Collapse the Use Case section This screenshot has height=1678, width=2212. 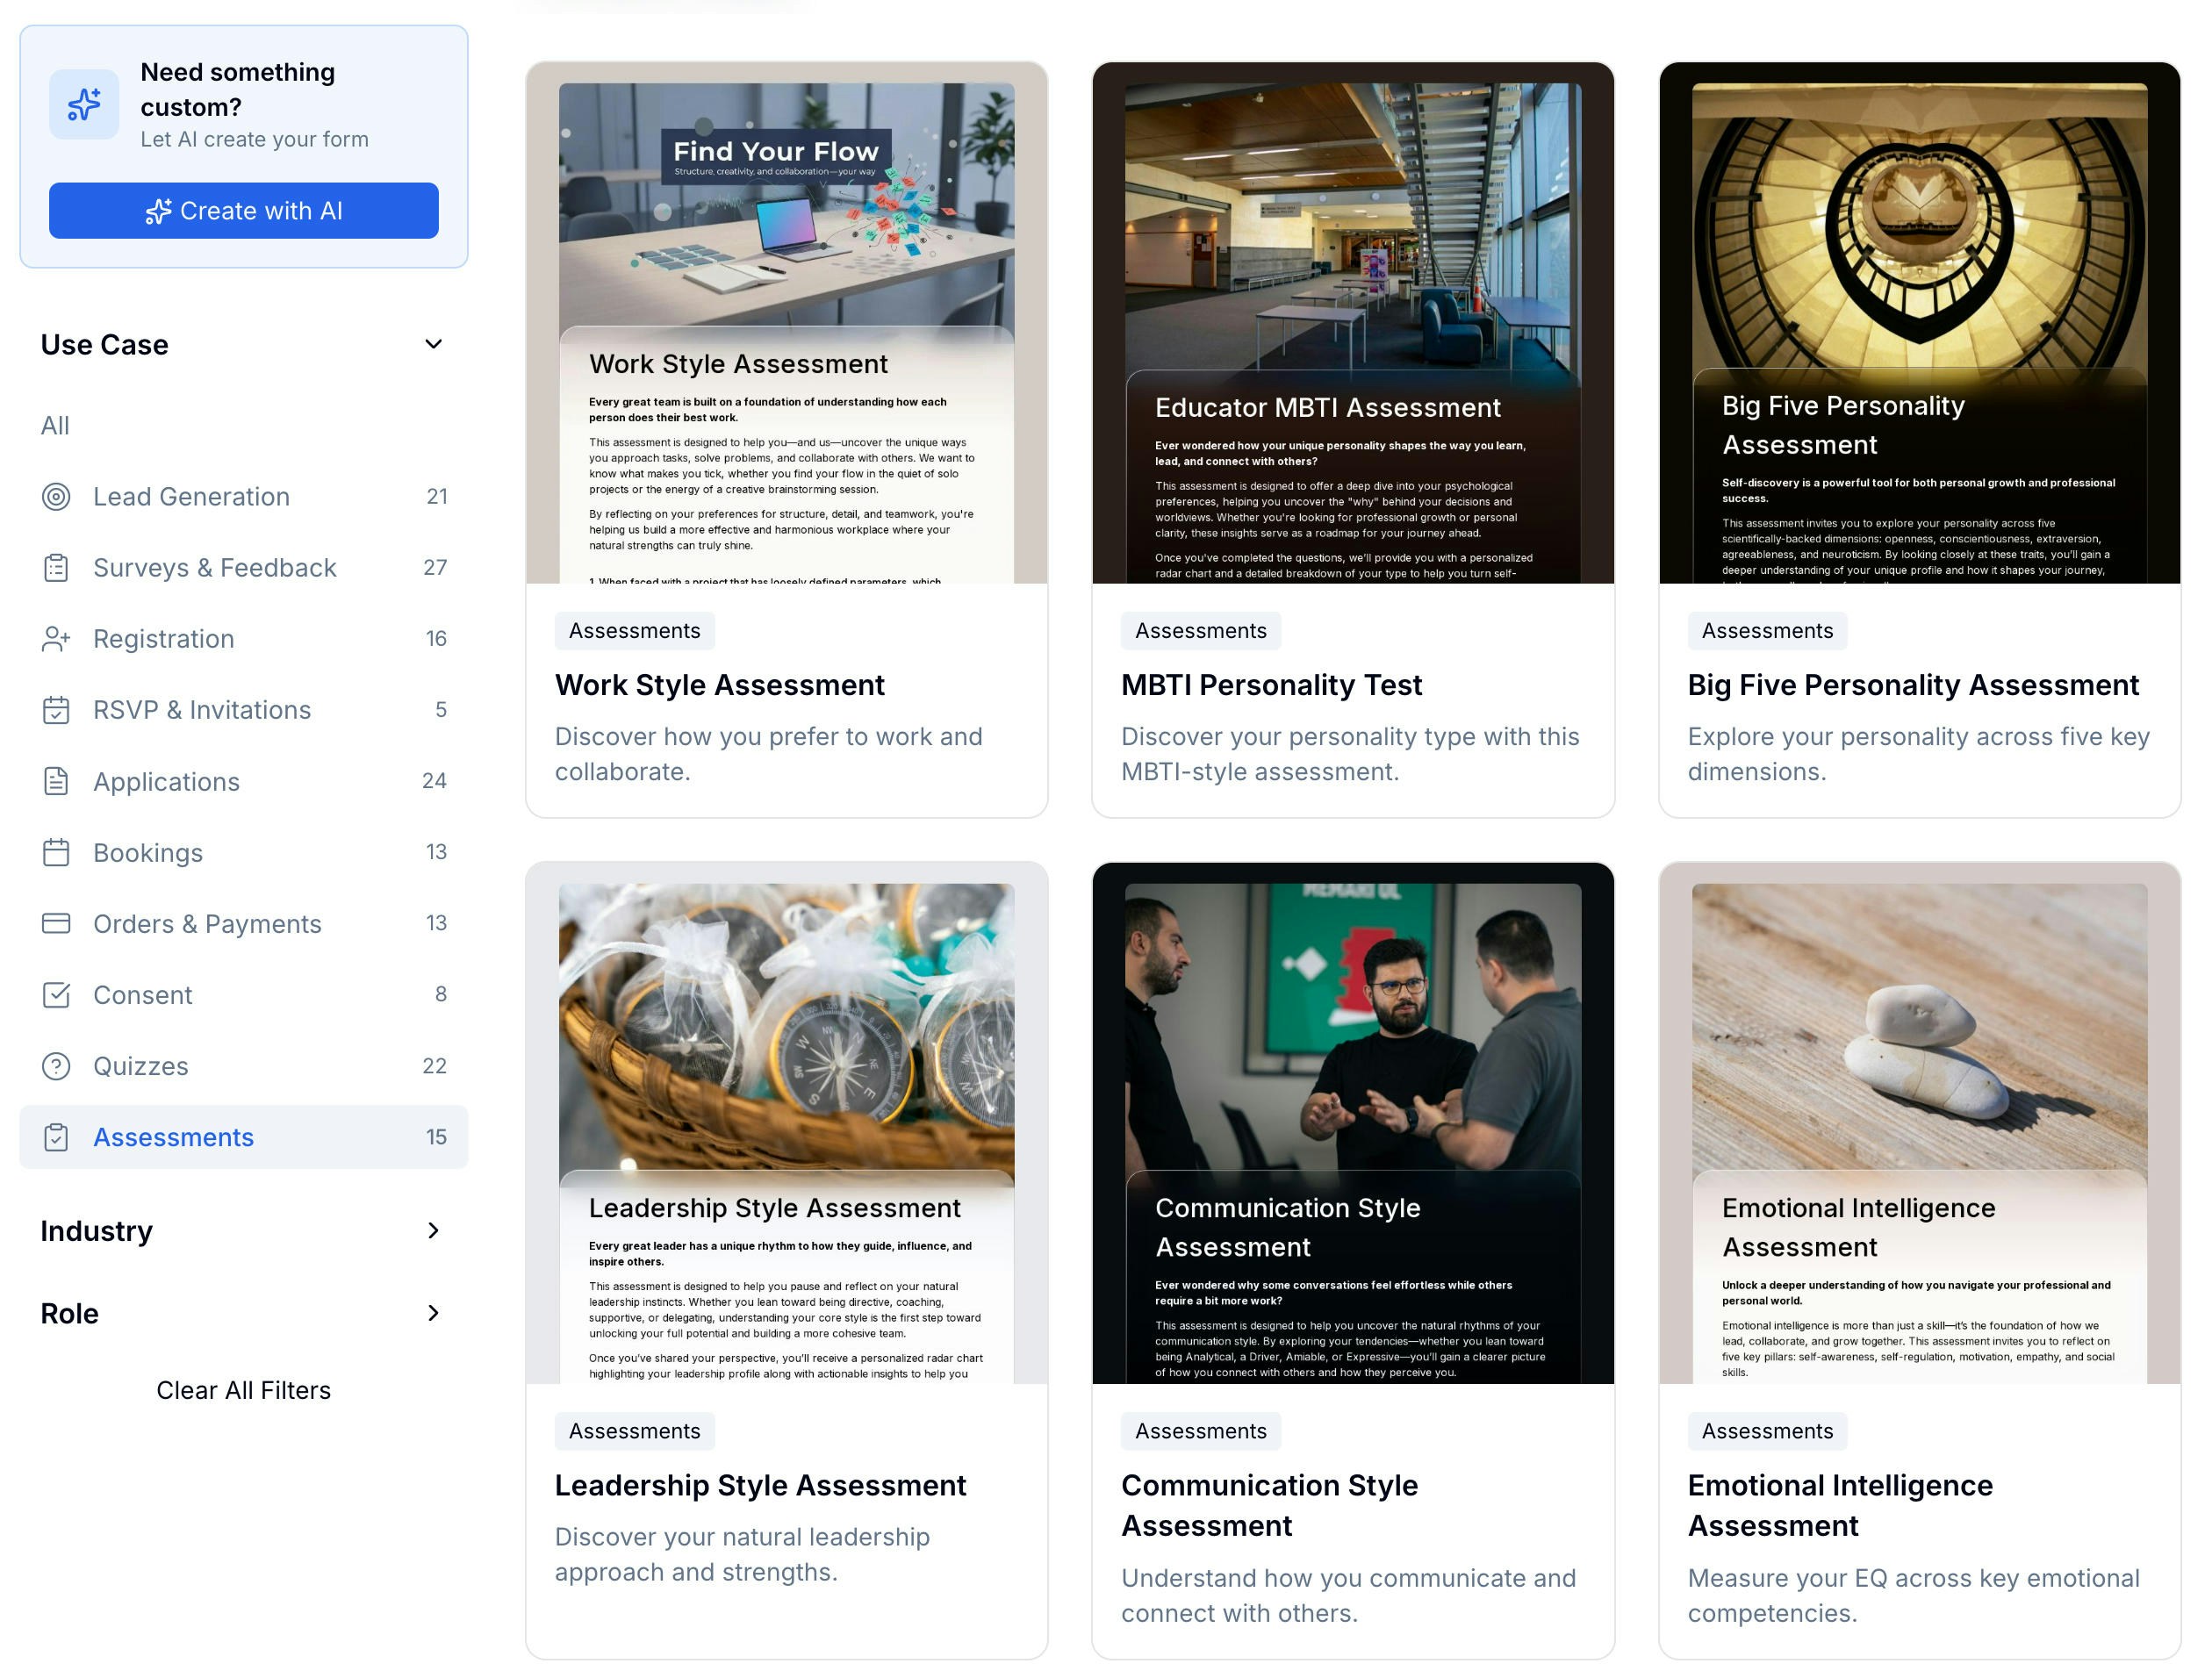pos(433,345)
